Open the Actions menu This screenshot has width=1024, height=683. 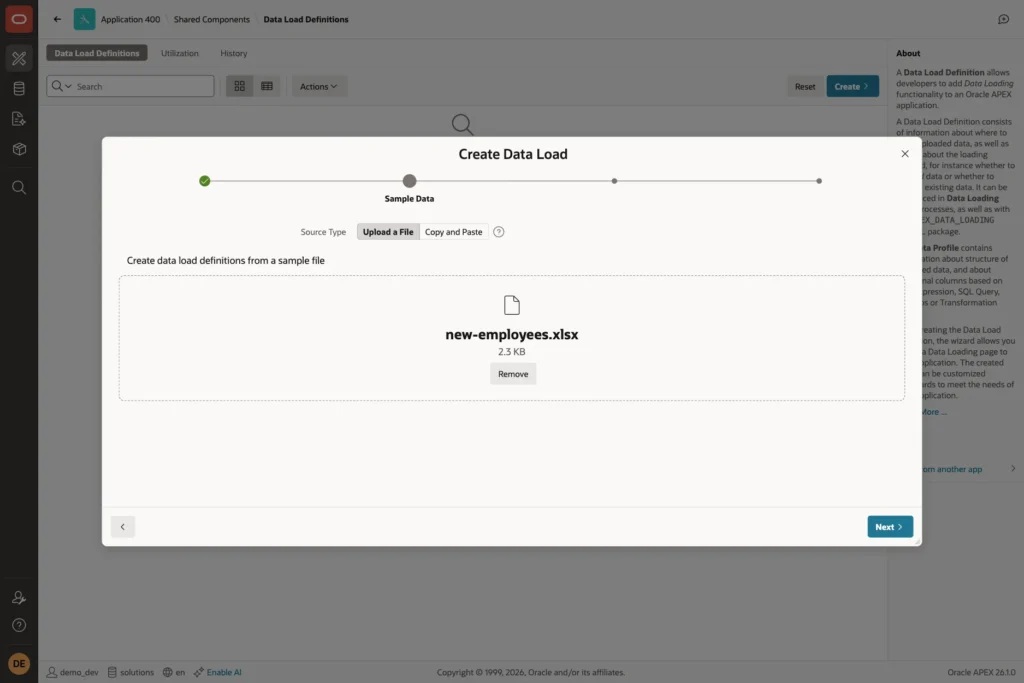pyautogui.click(x=319, y=86)
